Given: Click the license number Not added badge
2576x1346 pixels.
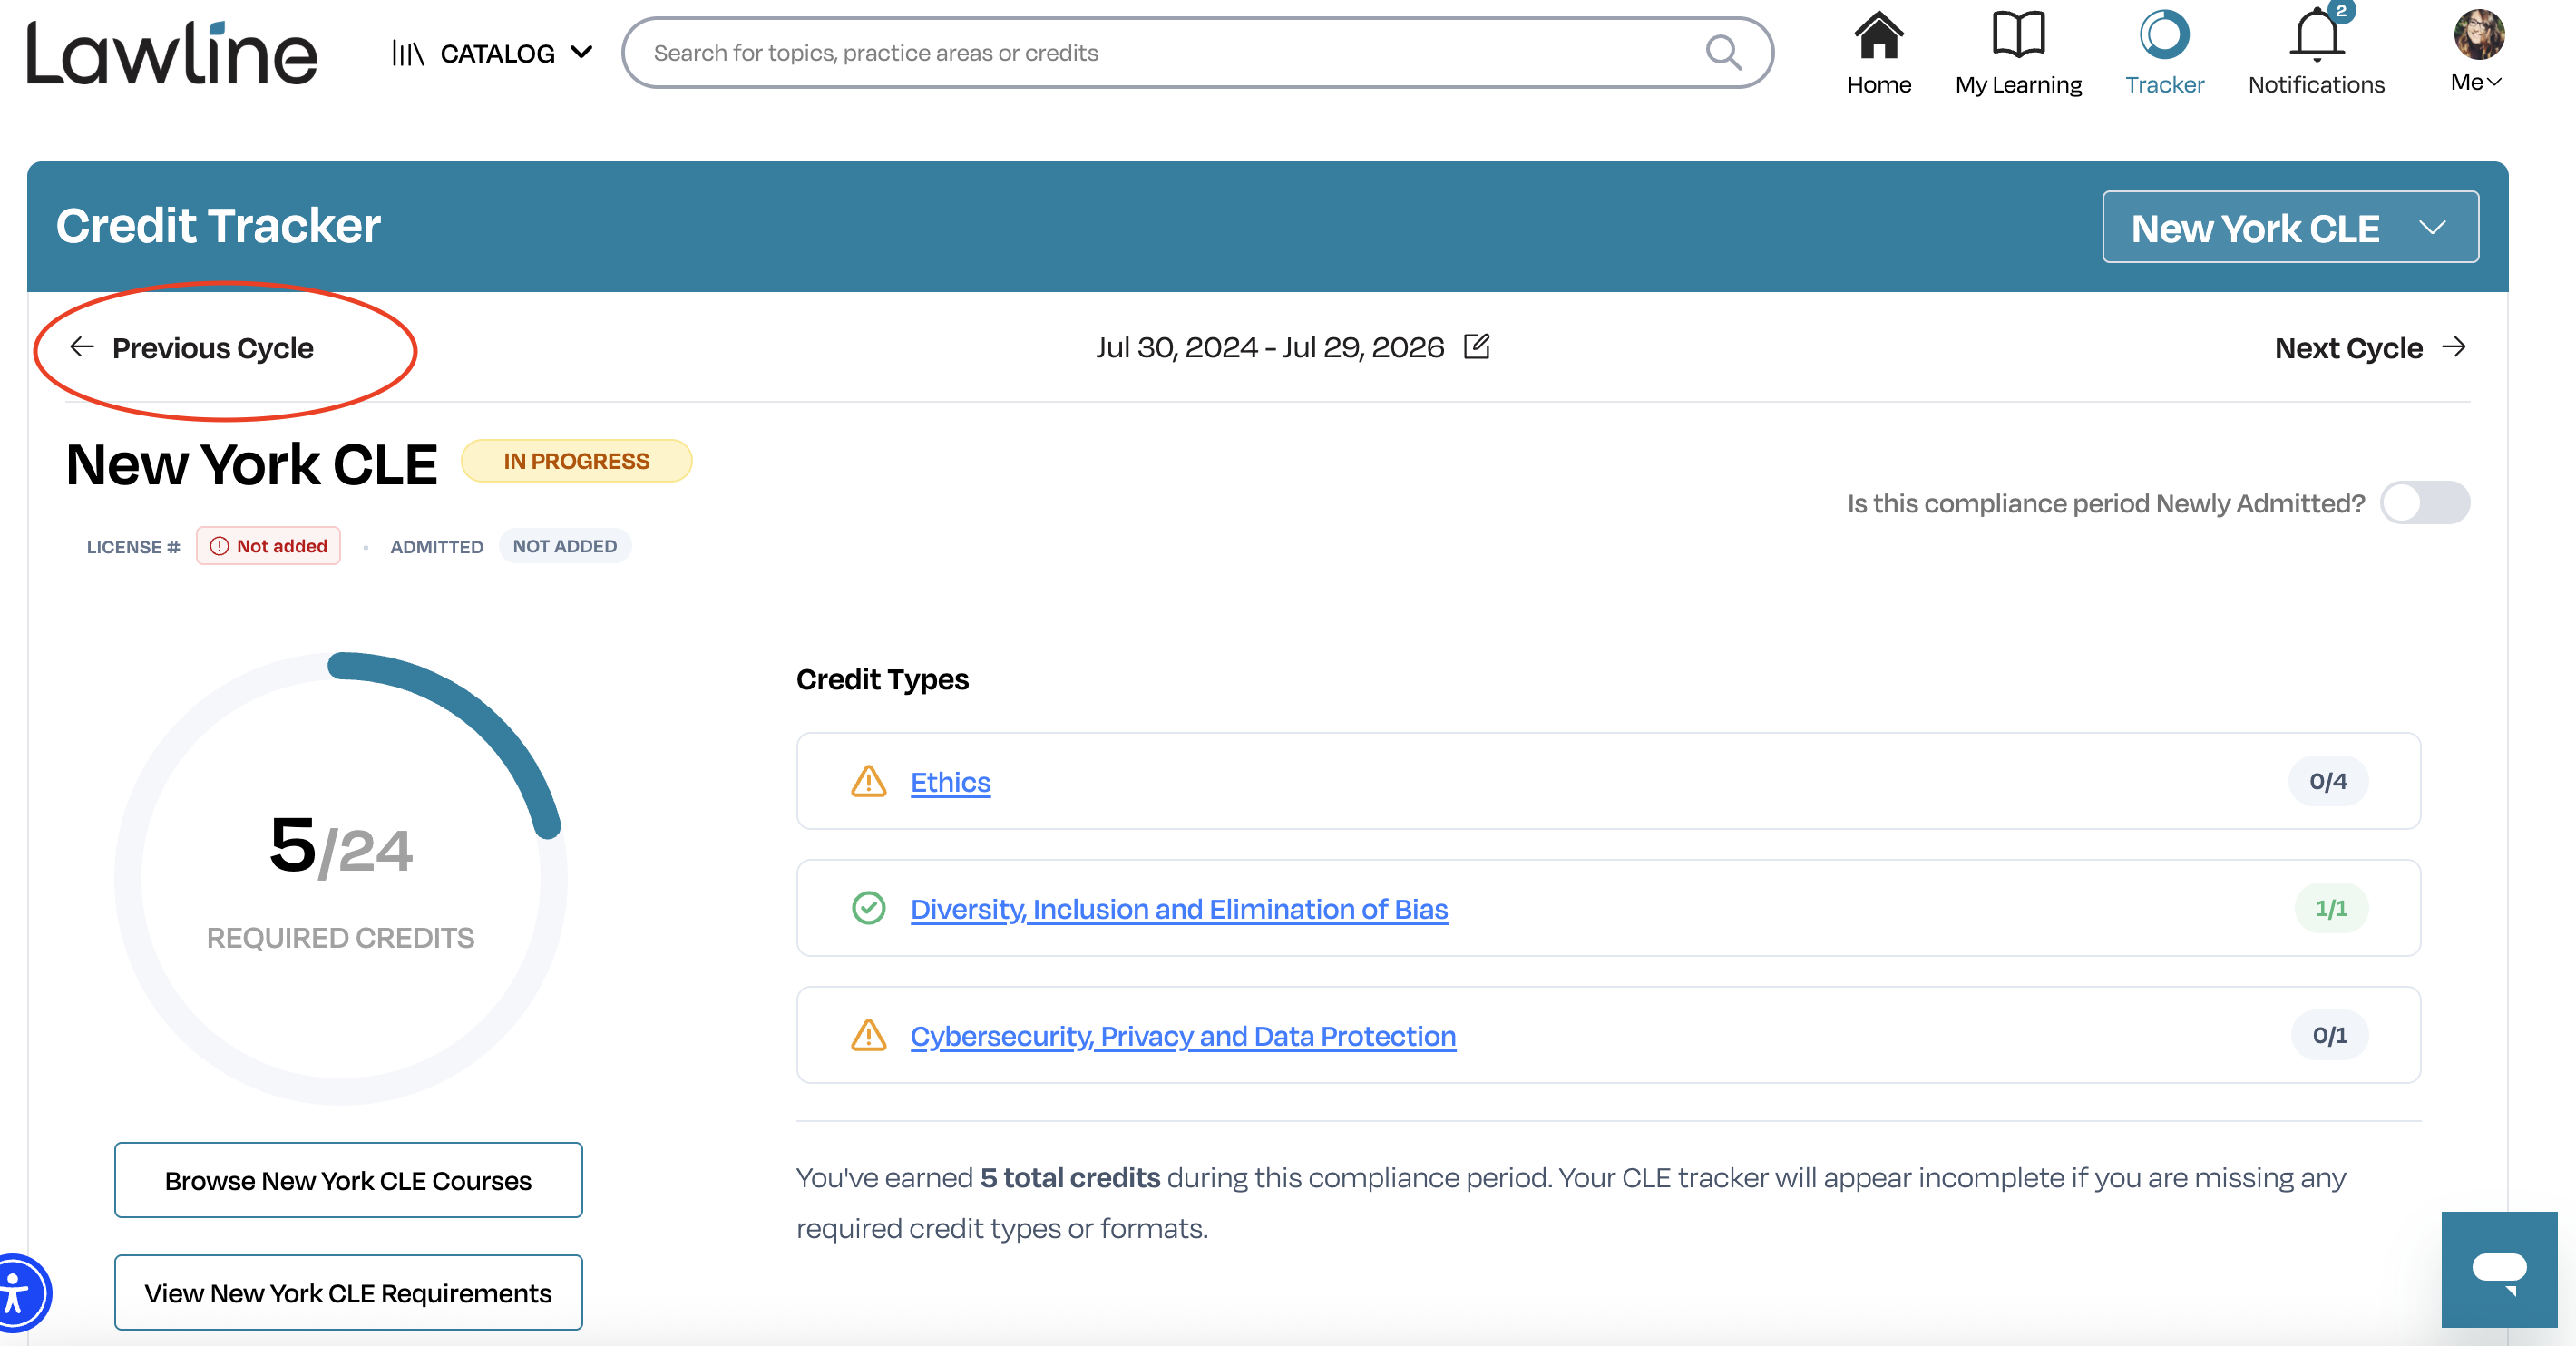Looking at the screenshot, I should [x=268, y=546].
